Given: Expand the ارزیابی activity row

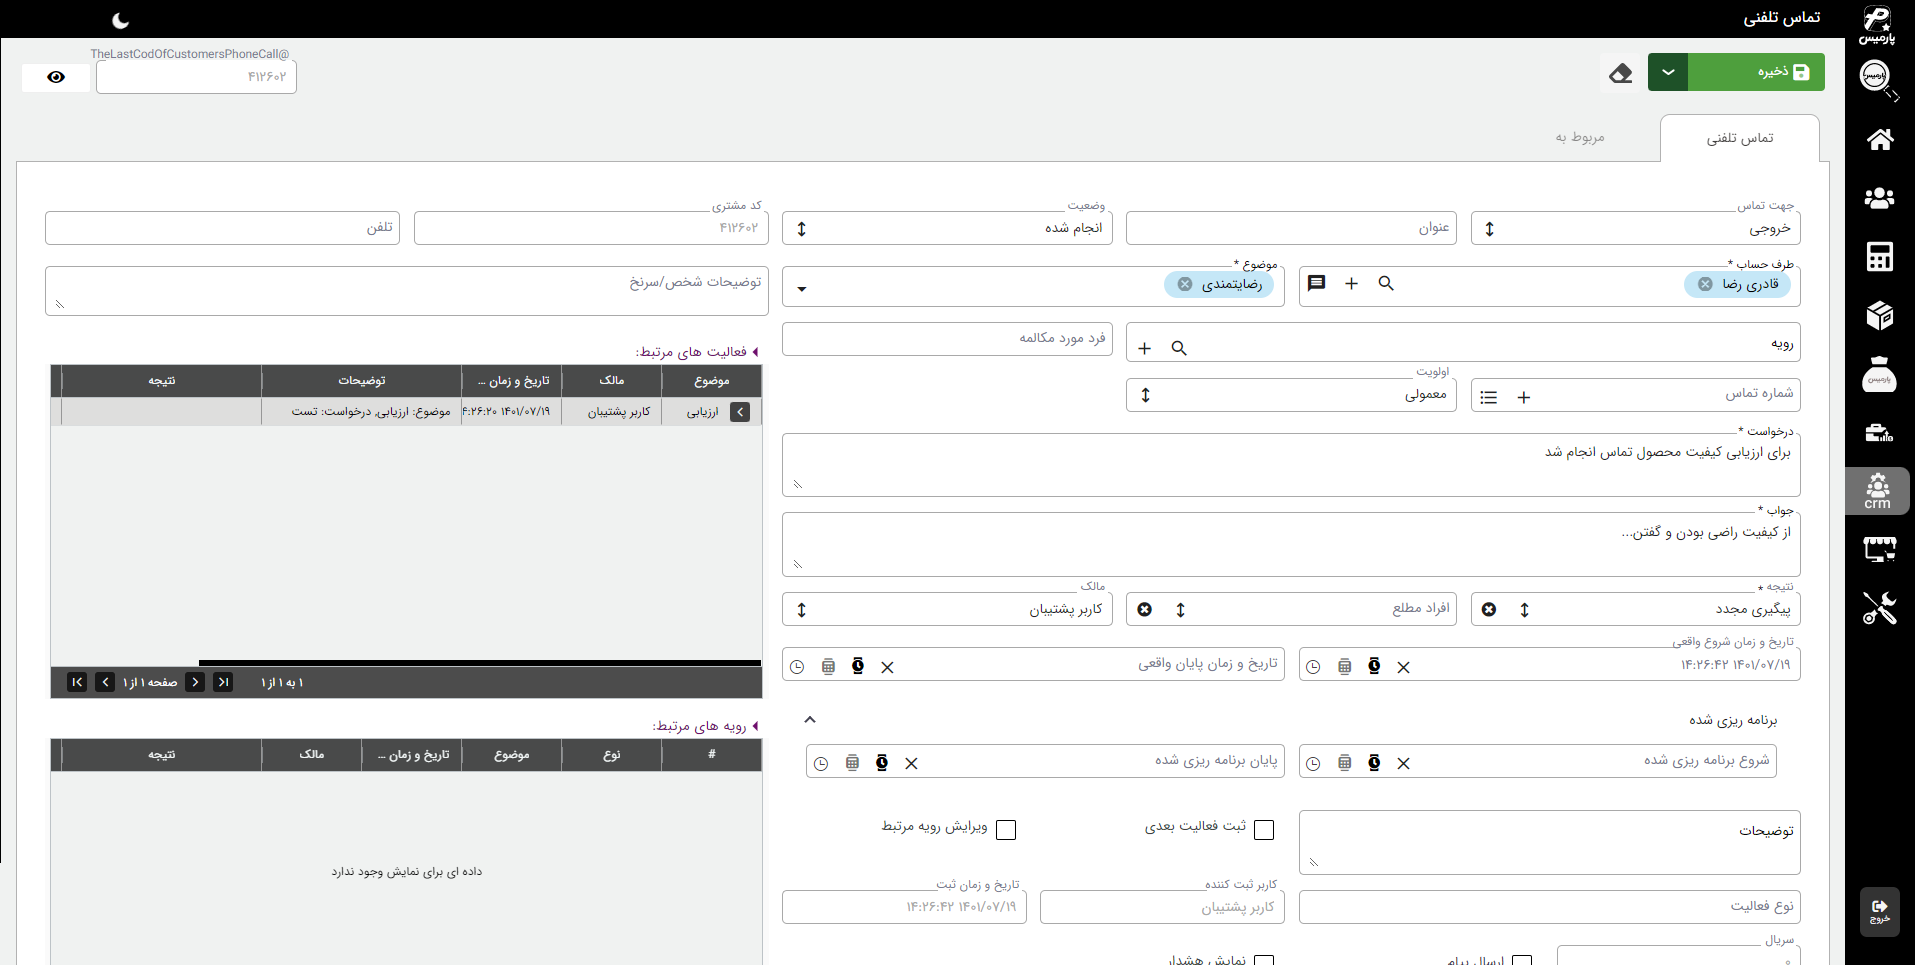Looking at the screenshot, I should 740,412.
